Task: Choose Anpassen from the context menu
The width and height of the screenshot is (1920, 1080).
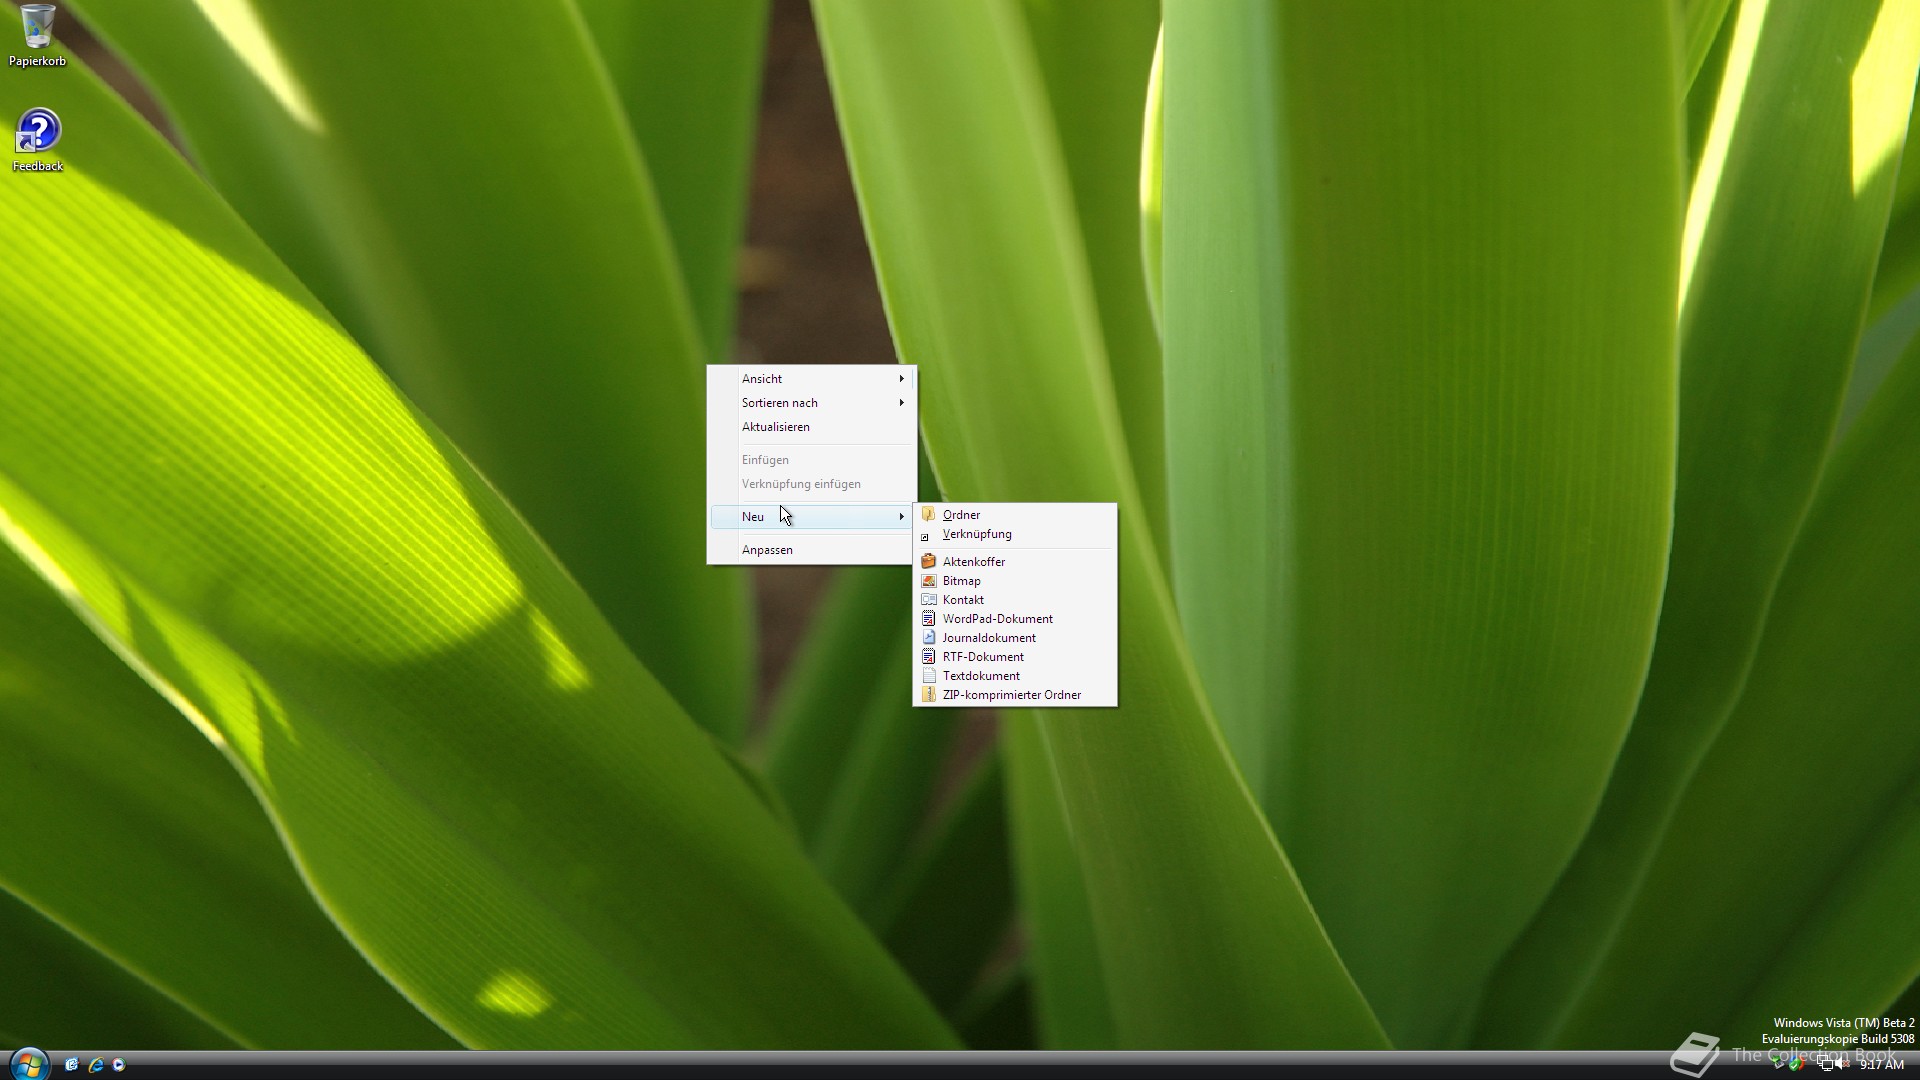Action: (x=767, y=550)
